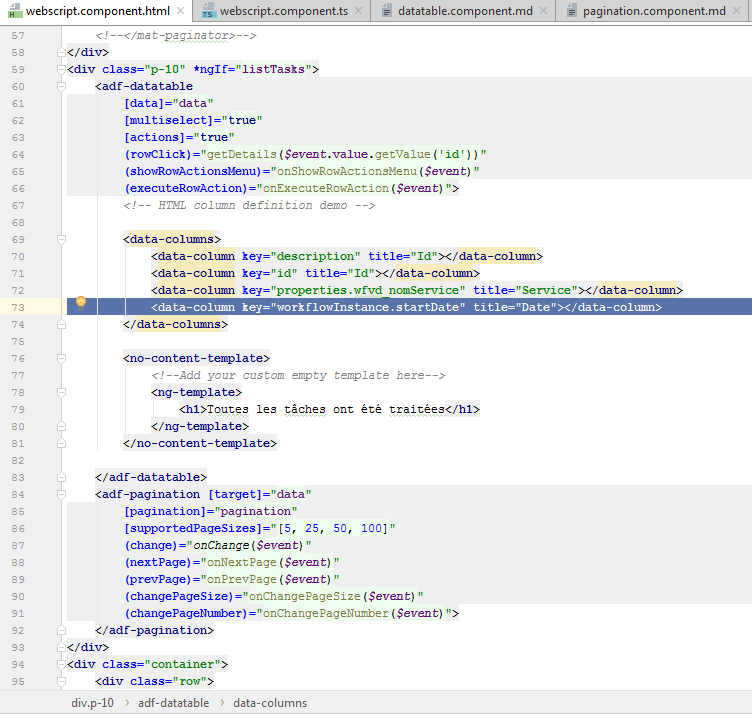Click line number 59 in the gutter
The height and width of the screenshot is (714, 752).
click(x=18, y=70)
